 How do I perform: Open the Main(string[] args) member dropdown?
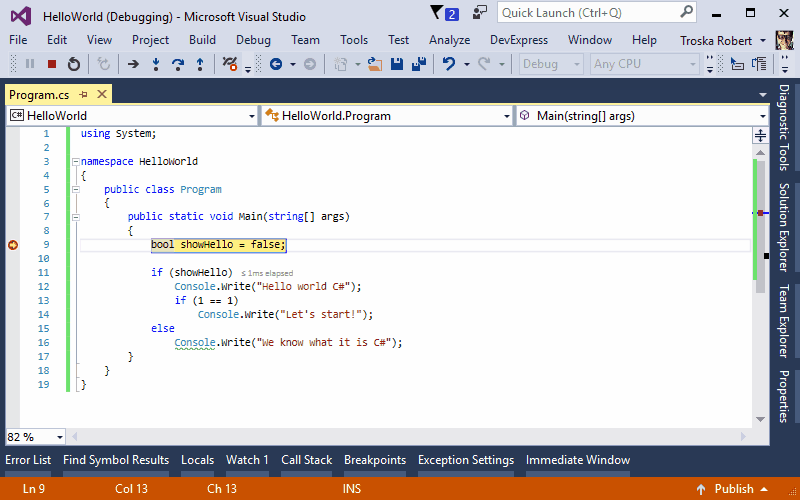point(642,116)
